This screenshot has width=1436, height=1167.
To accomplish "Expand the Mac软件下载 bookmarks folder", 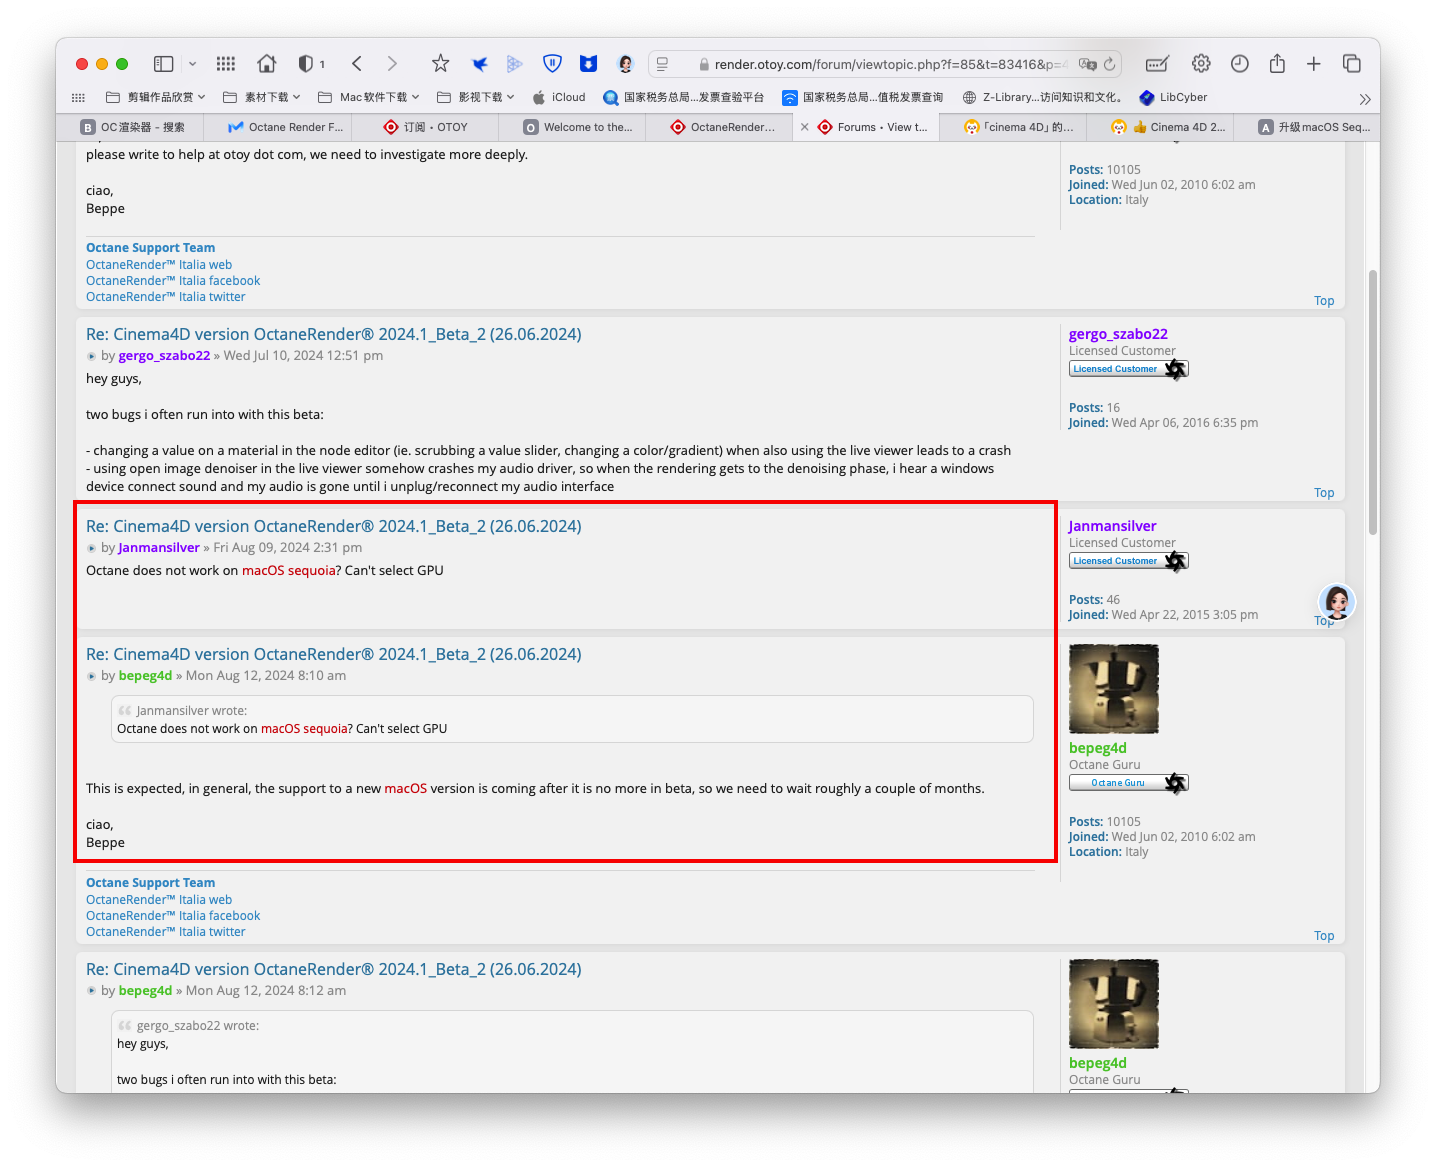I will [368, 97].
